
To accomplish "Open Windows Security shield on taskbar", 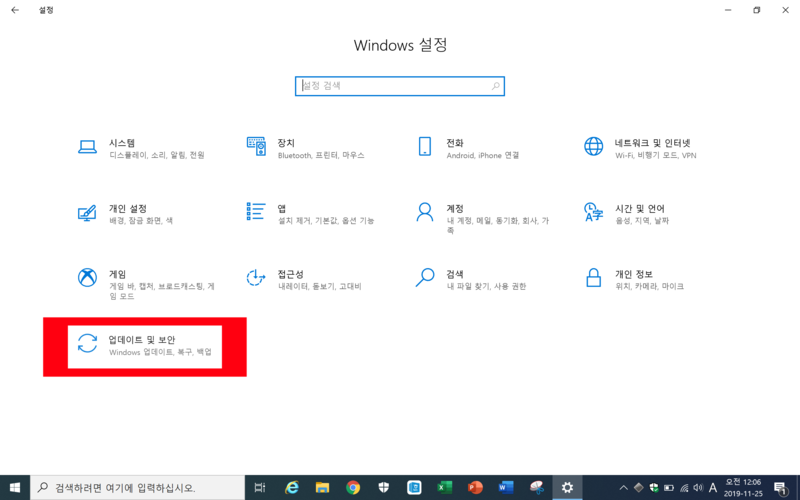I will point(383,488).
